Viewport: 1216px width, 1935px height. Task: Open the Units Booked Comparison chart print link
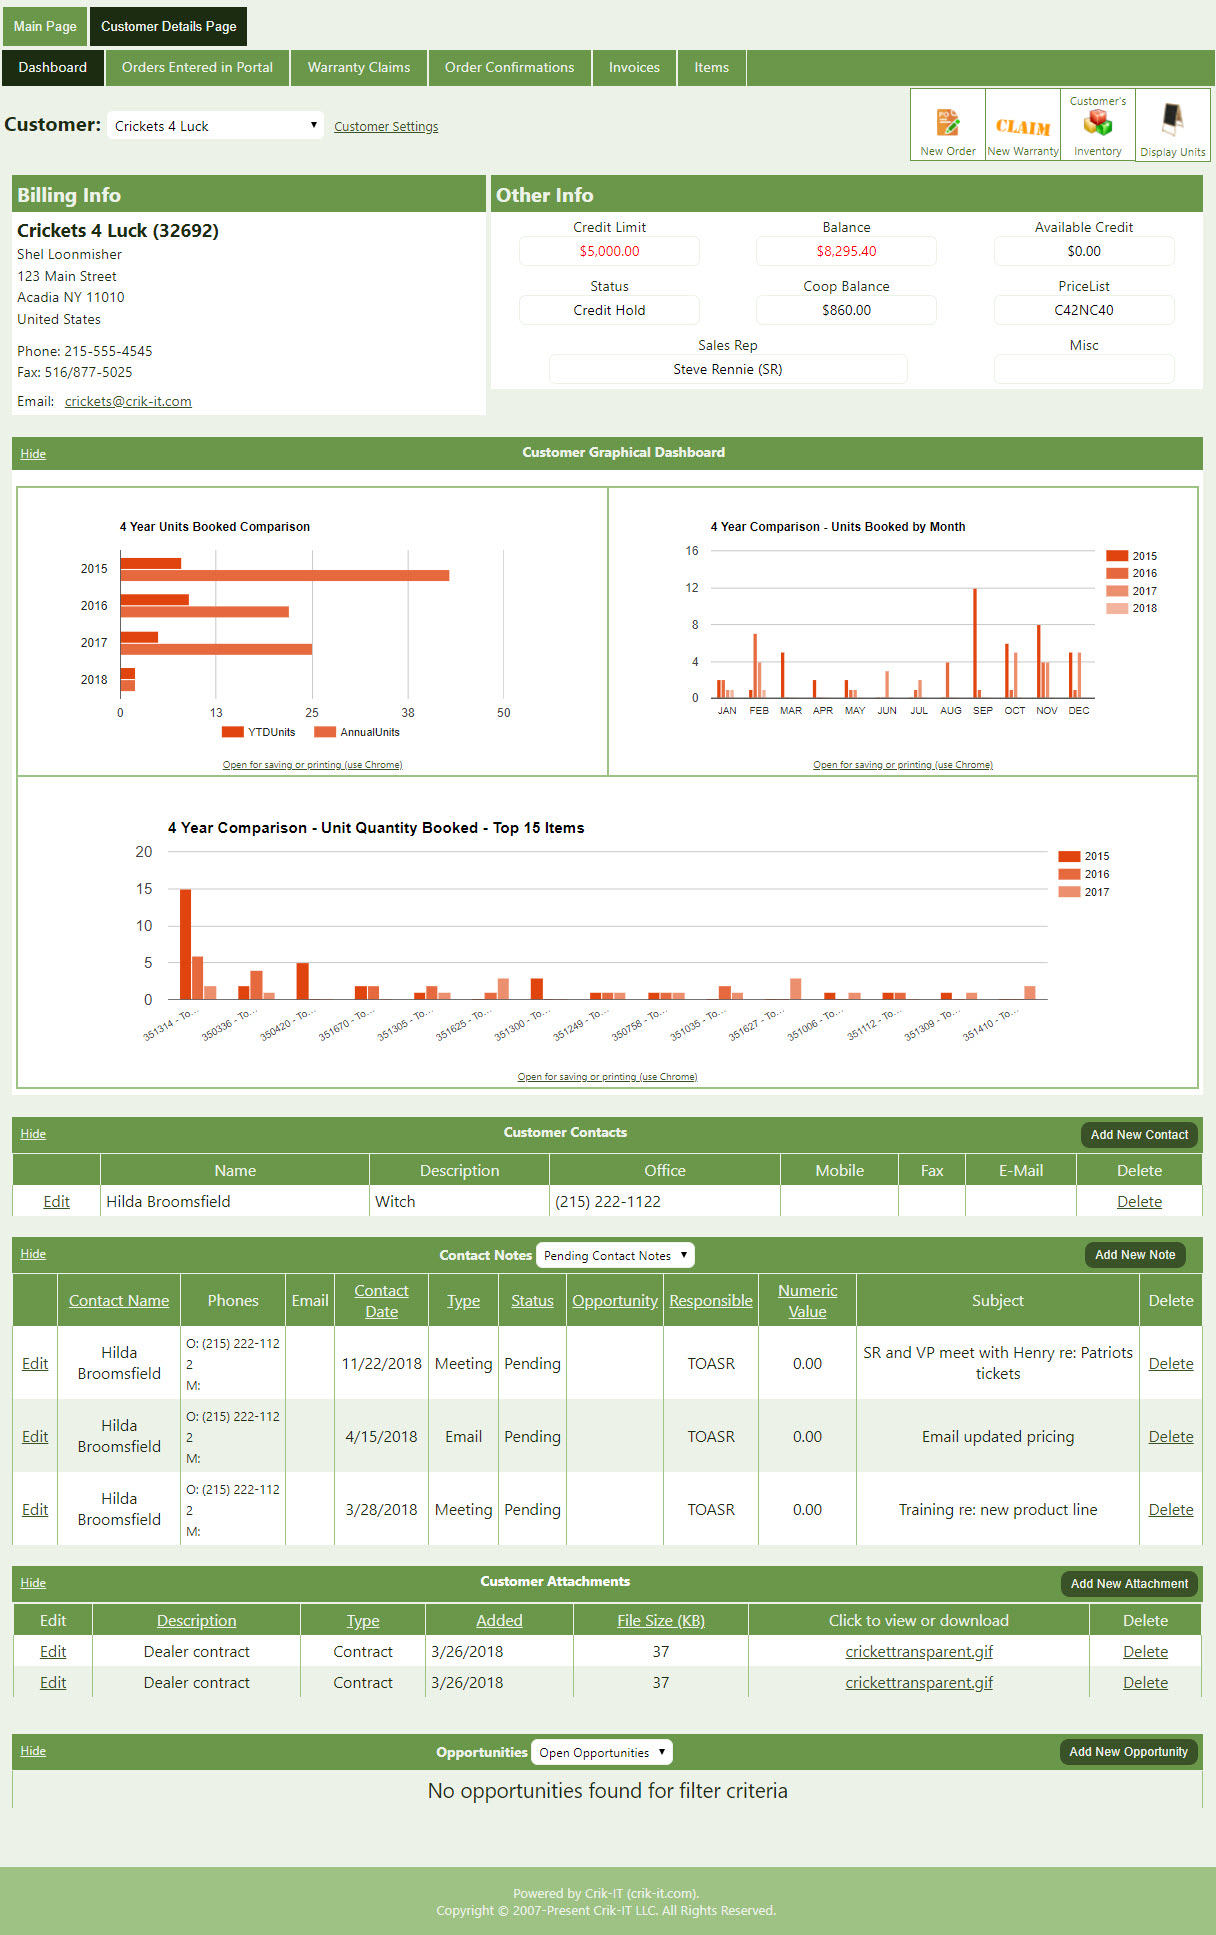coord(312,765)
